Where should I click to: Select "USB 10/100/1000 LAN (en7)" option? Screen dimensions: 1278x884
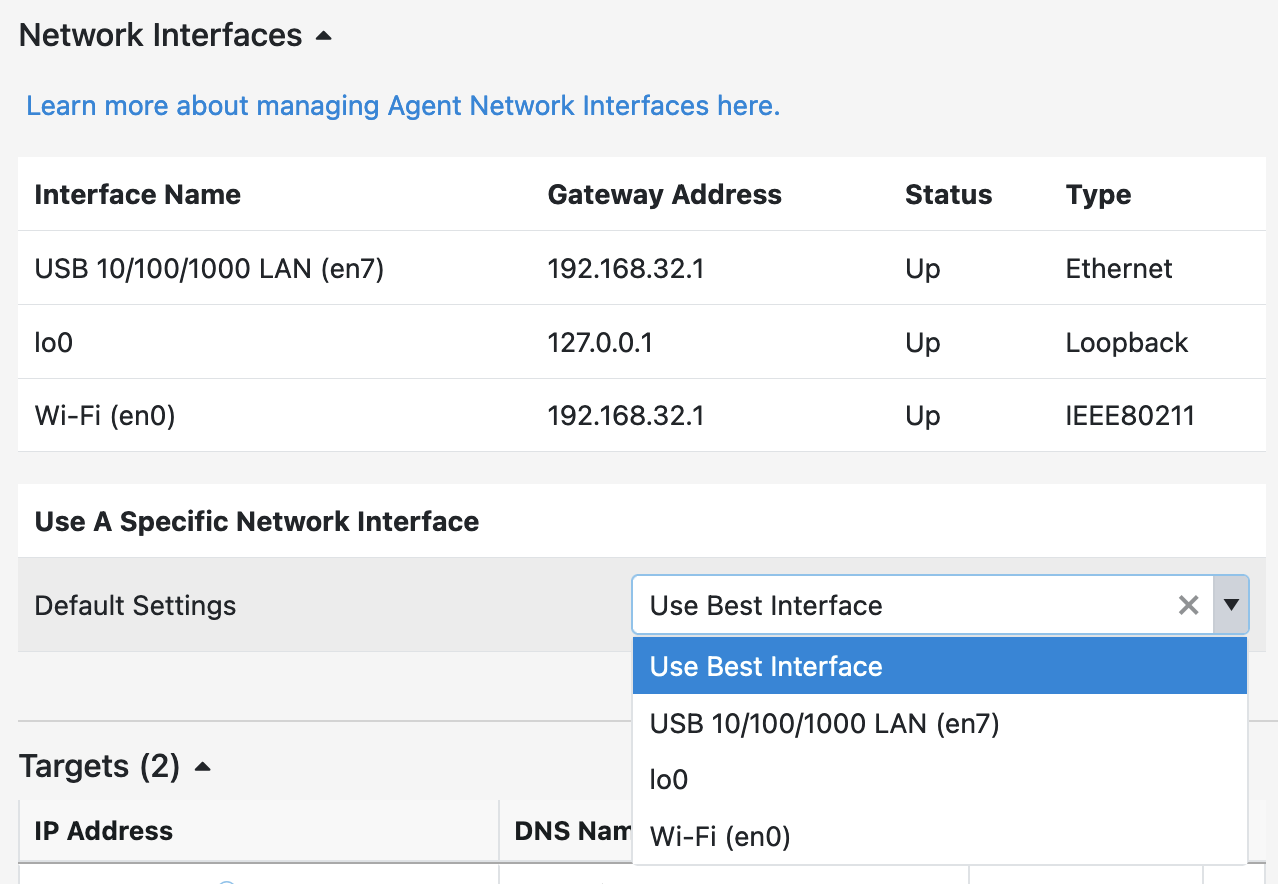click(x=823, y=723)
